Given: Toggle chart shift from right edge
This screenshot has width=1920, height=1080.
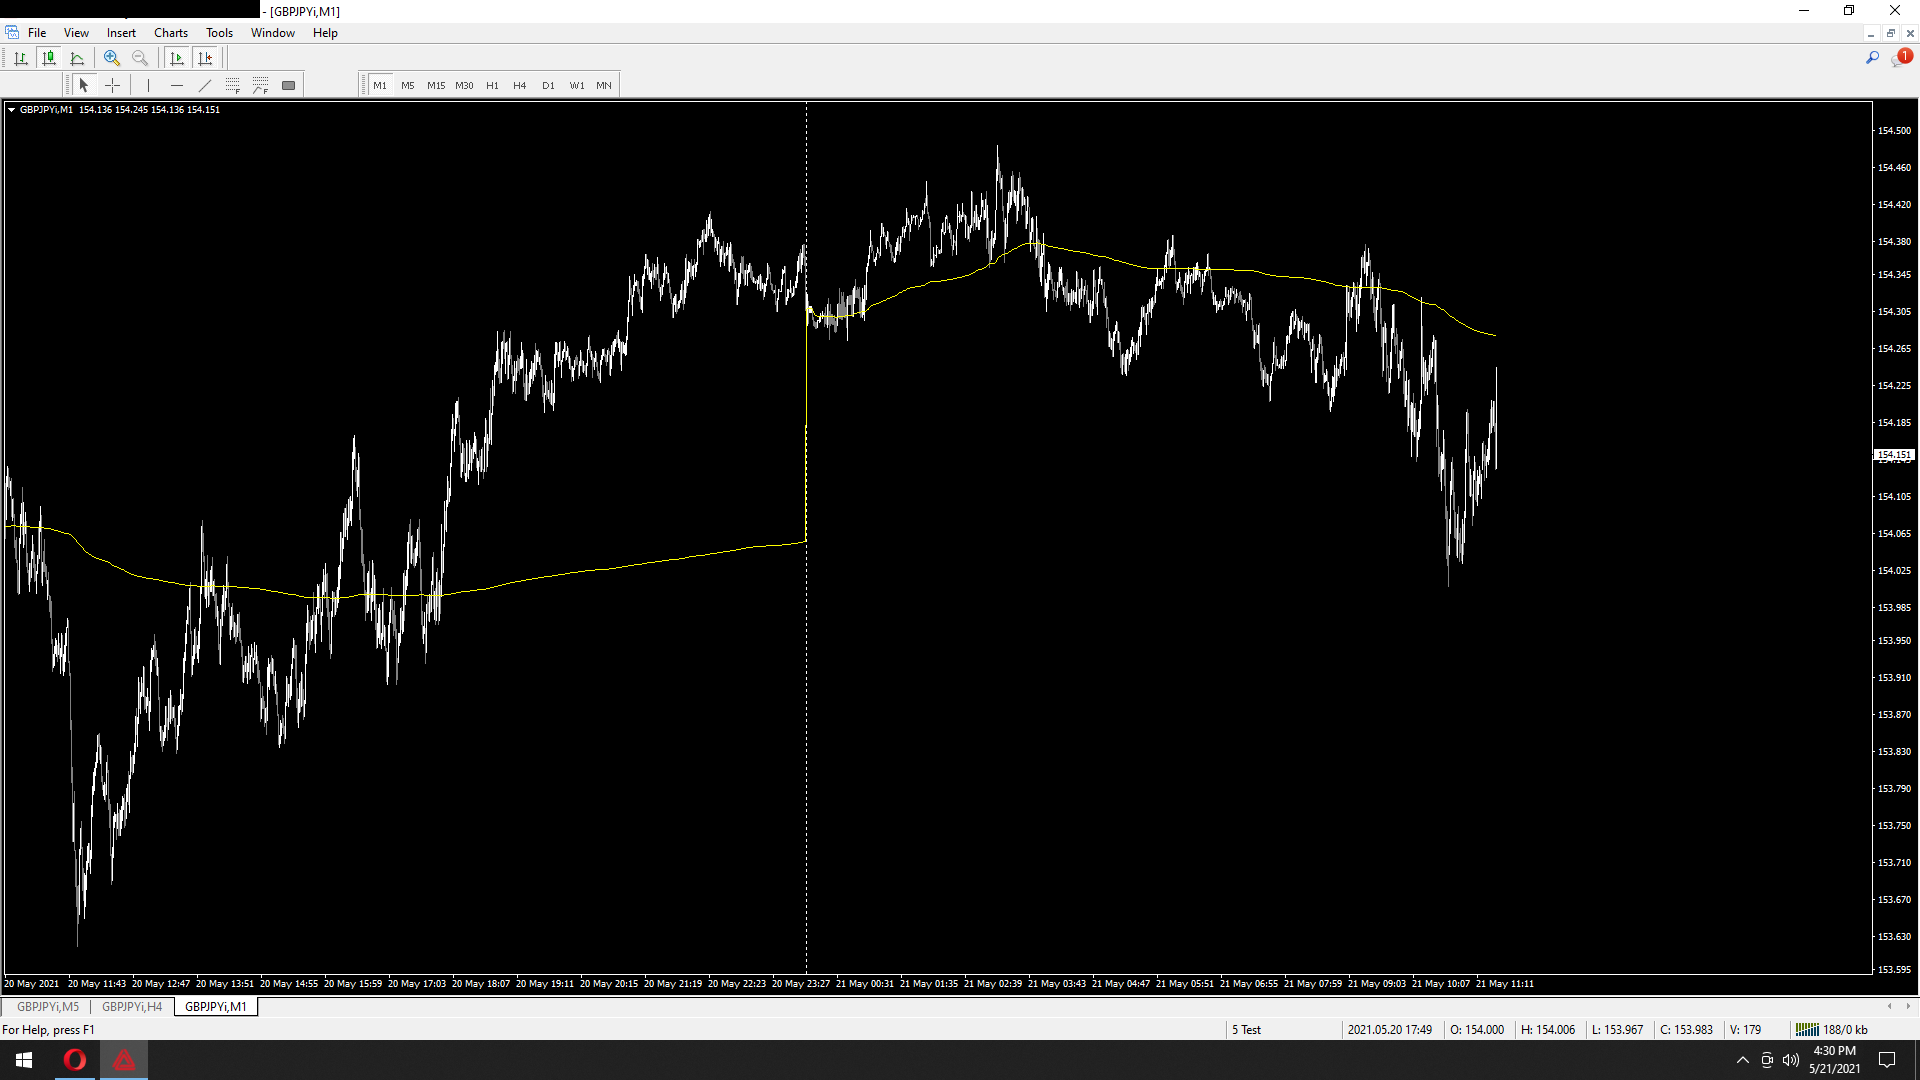Looking at the screenshot, I should (205, 58).
